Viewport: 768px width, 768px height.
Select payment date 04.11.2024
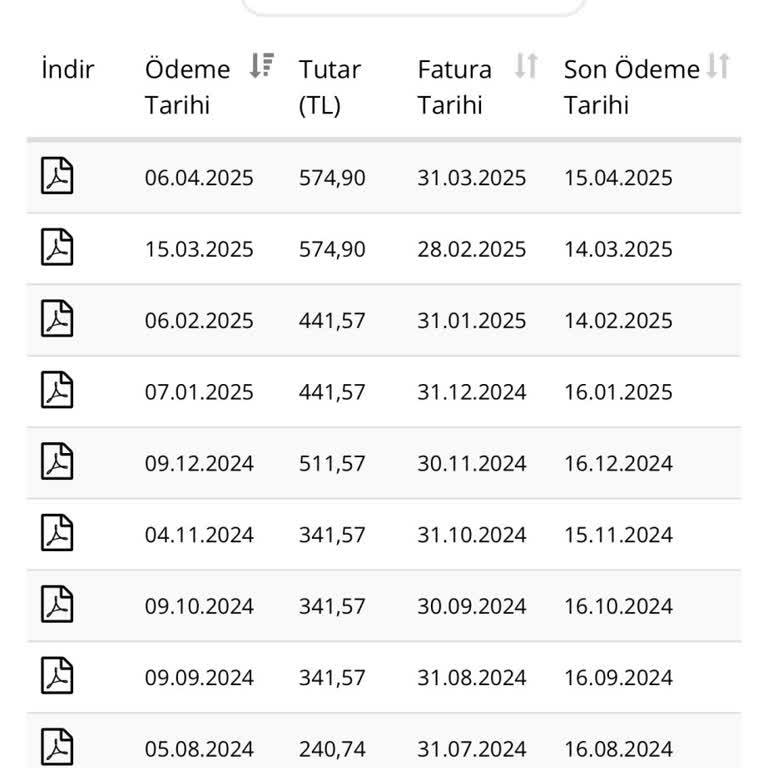pyautogui.click(x=199, y=535)
